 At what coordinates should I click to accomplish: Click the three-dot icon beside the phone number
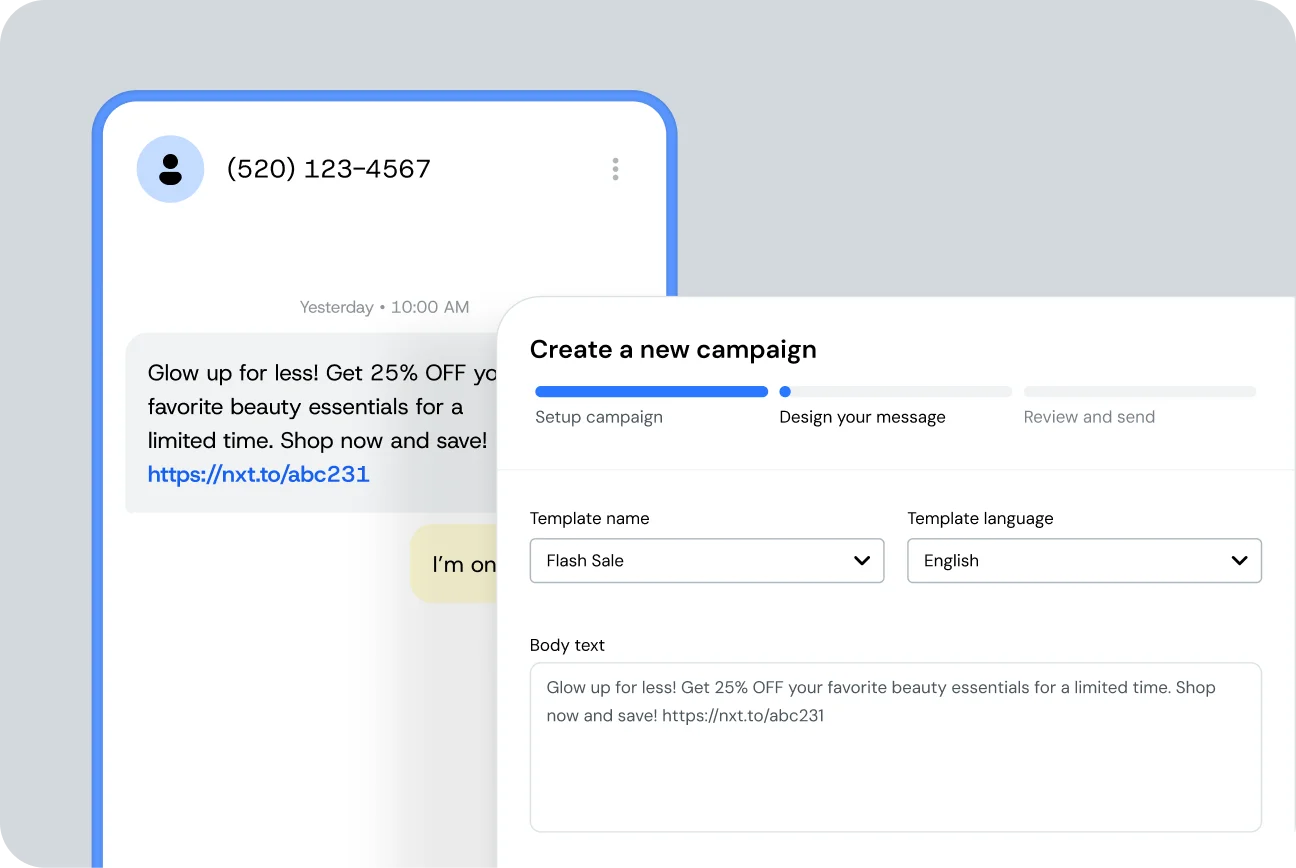615,169
